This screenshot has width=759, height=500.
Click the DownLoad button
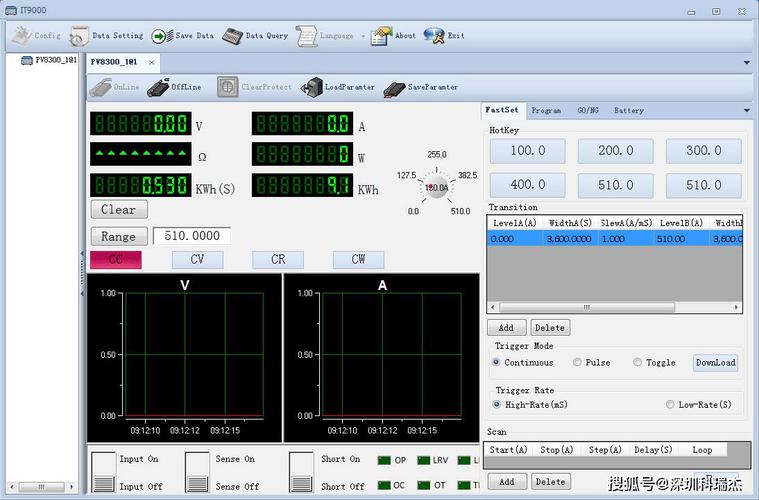[x=715, y=363]
